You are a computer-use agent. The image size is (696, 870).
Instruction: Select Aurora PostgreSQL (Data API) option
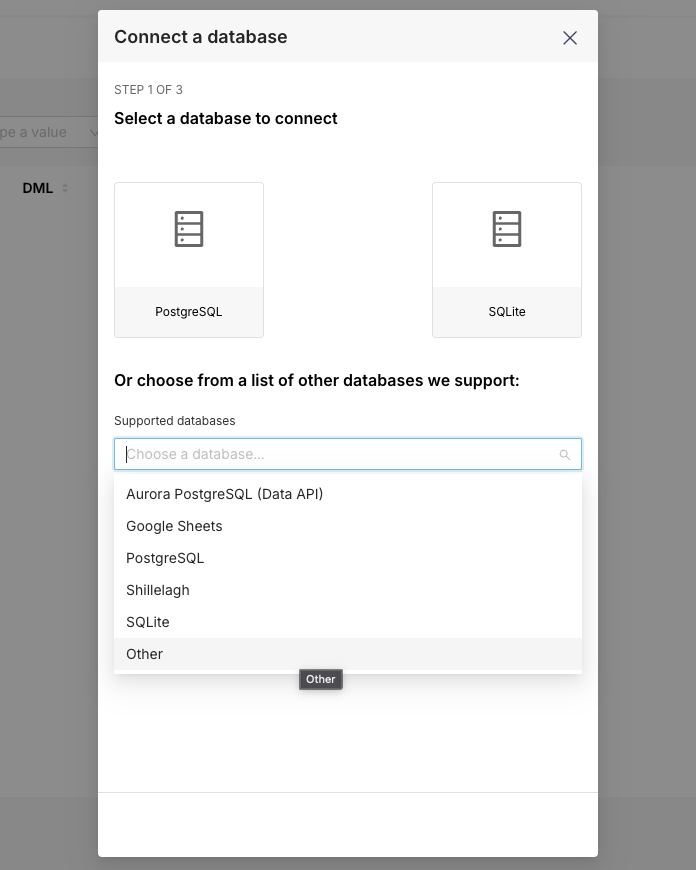click(225, 494)
